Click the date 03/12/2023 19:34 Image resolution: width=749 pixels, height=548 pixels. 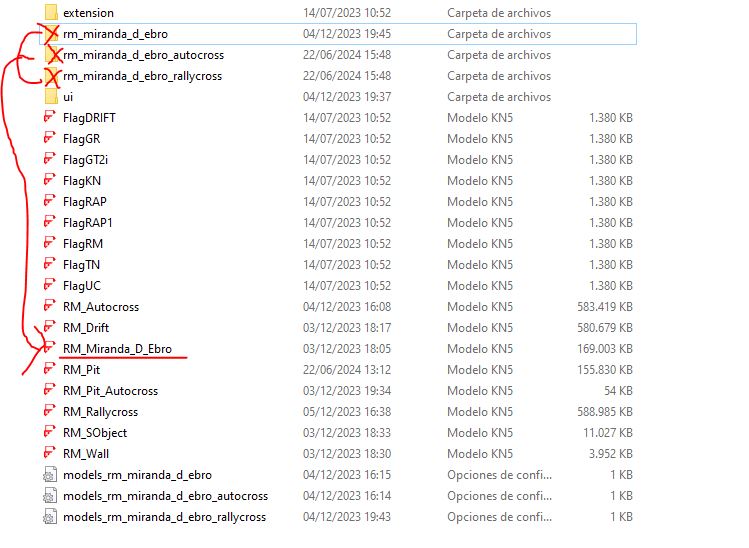click(x=347, y=391)
